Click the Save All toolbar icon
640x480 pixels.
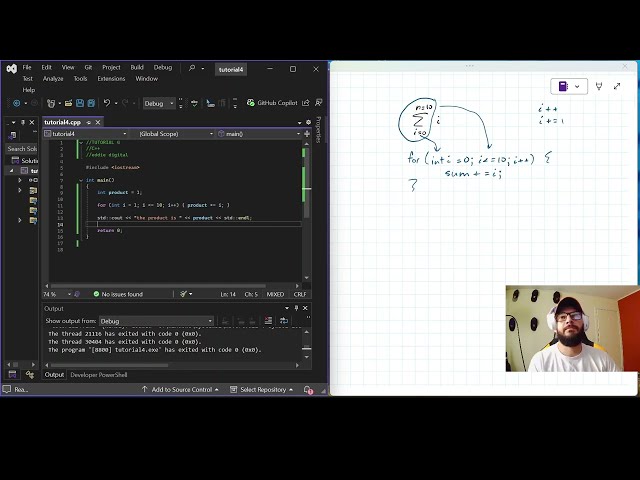[x=91, y=103]
